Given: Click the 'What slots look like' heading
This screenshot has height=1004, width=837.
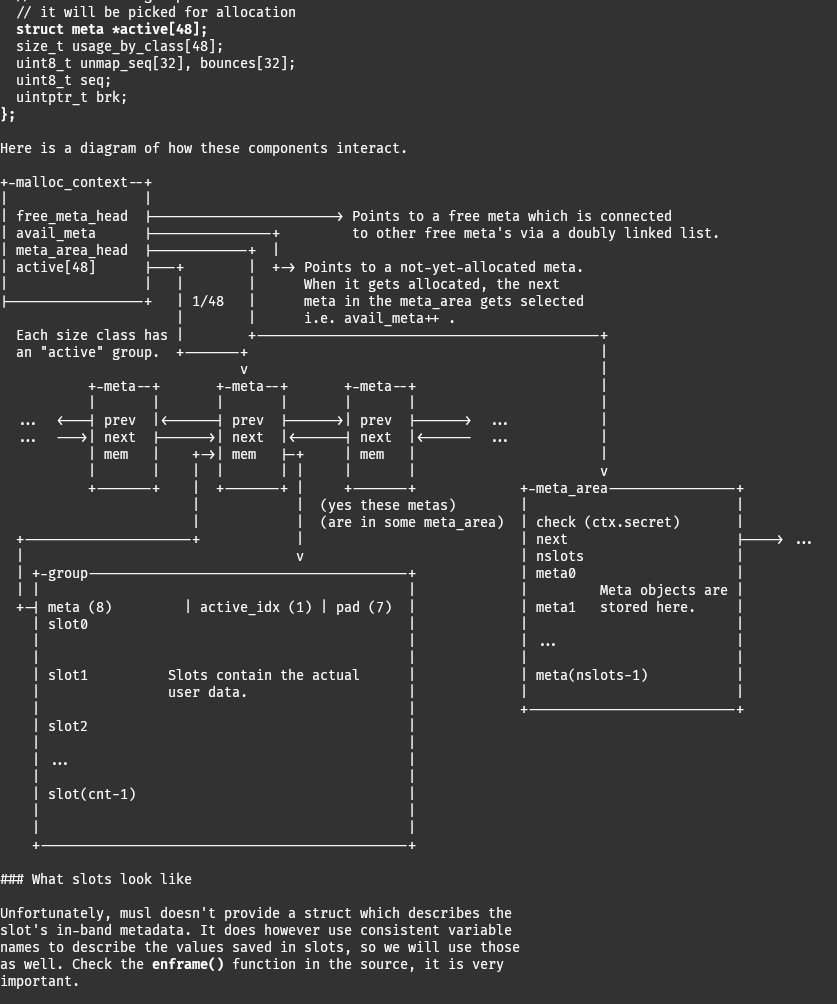Looking at the screenshot, I should (x=111, y=879).
